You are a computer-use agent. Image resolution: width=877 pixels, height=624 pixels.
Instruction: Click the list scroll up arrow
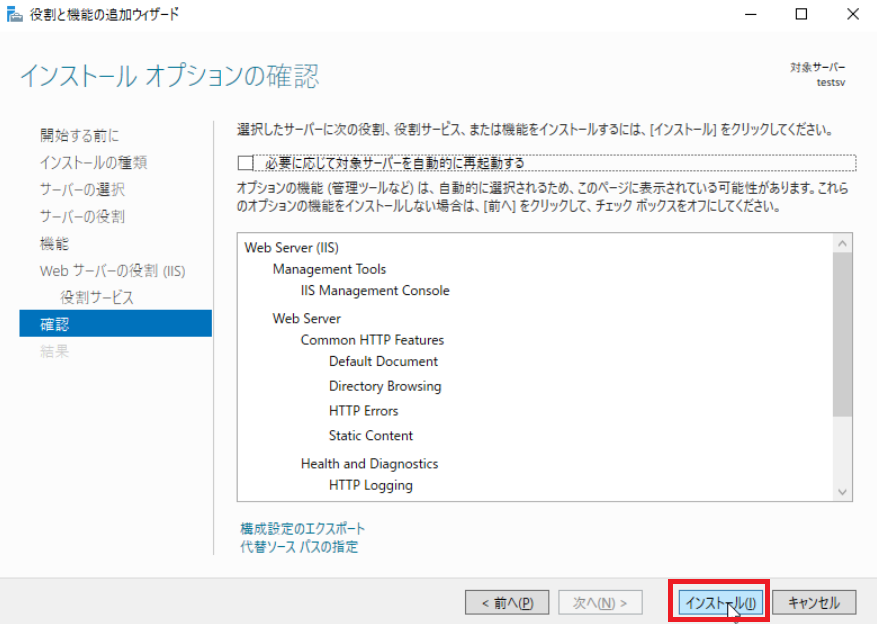842,243
